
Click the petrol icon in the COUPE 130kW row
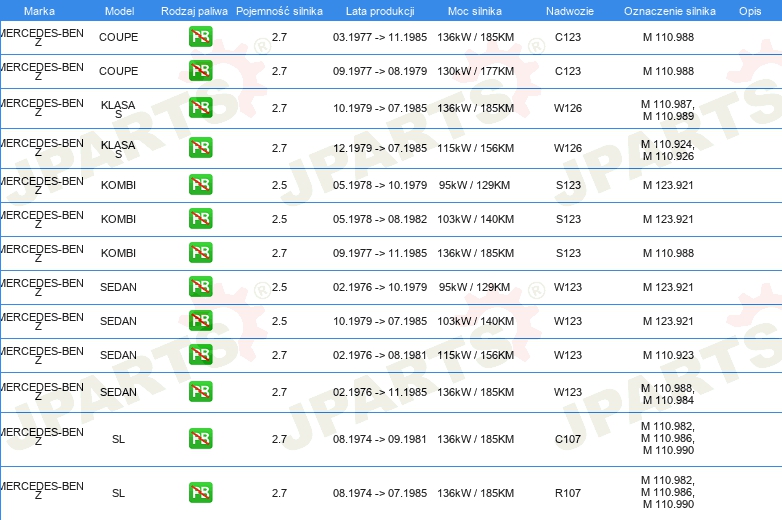(x=200, y=70)
